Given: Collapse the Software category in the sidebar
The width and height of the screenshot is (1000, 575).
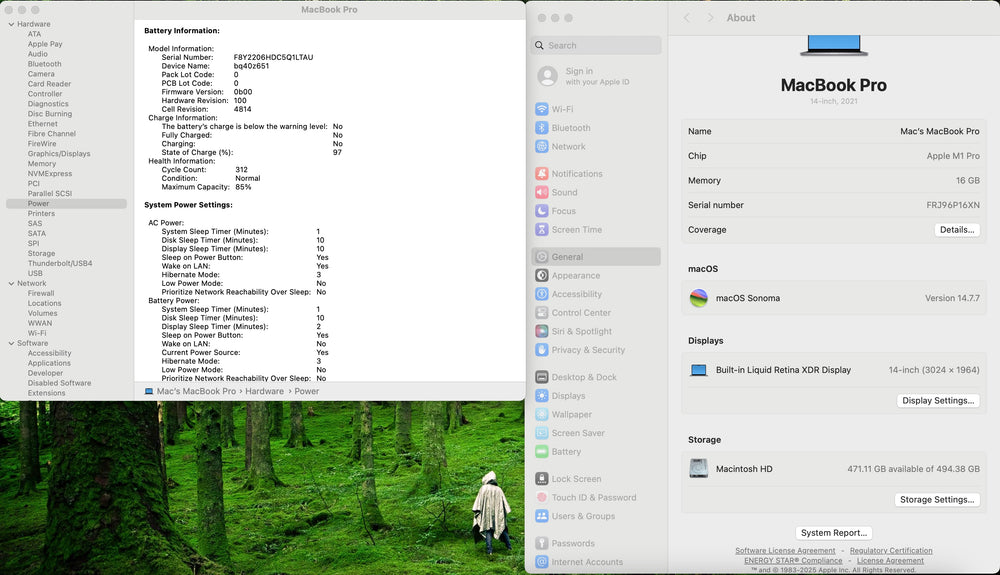Looking at the screenshot, I should tap(11, 344).
